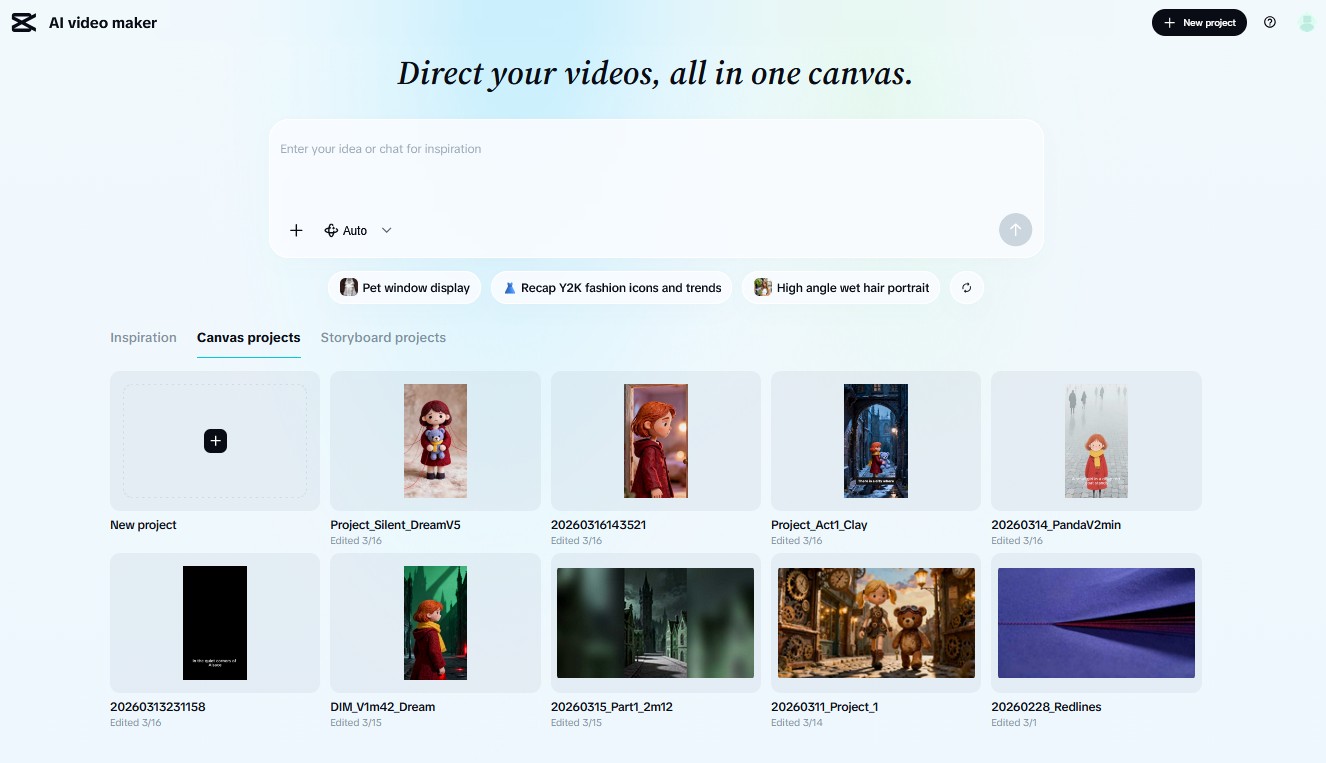Open the user profile avatar
The height and width of the screenshot is (763, 1326).
coord(1306,22)
